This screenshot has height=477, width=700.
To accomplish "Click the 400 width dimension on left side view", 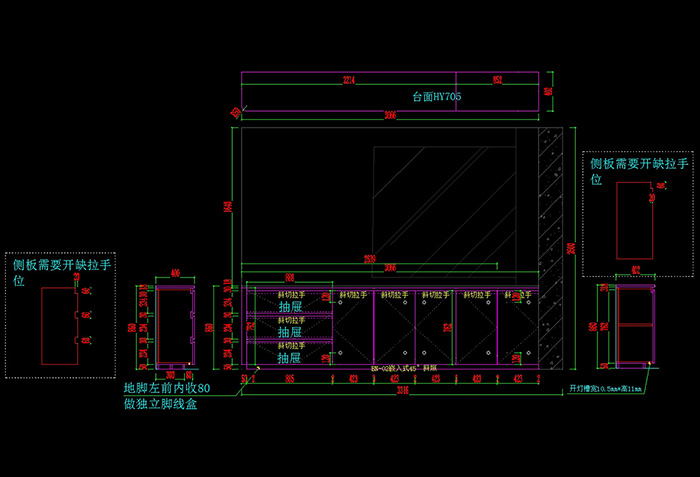I will pyautogui.click(x=176, y=274).
